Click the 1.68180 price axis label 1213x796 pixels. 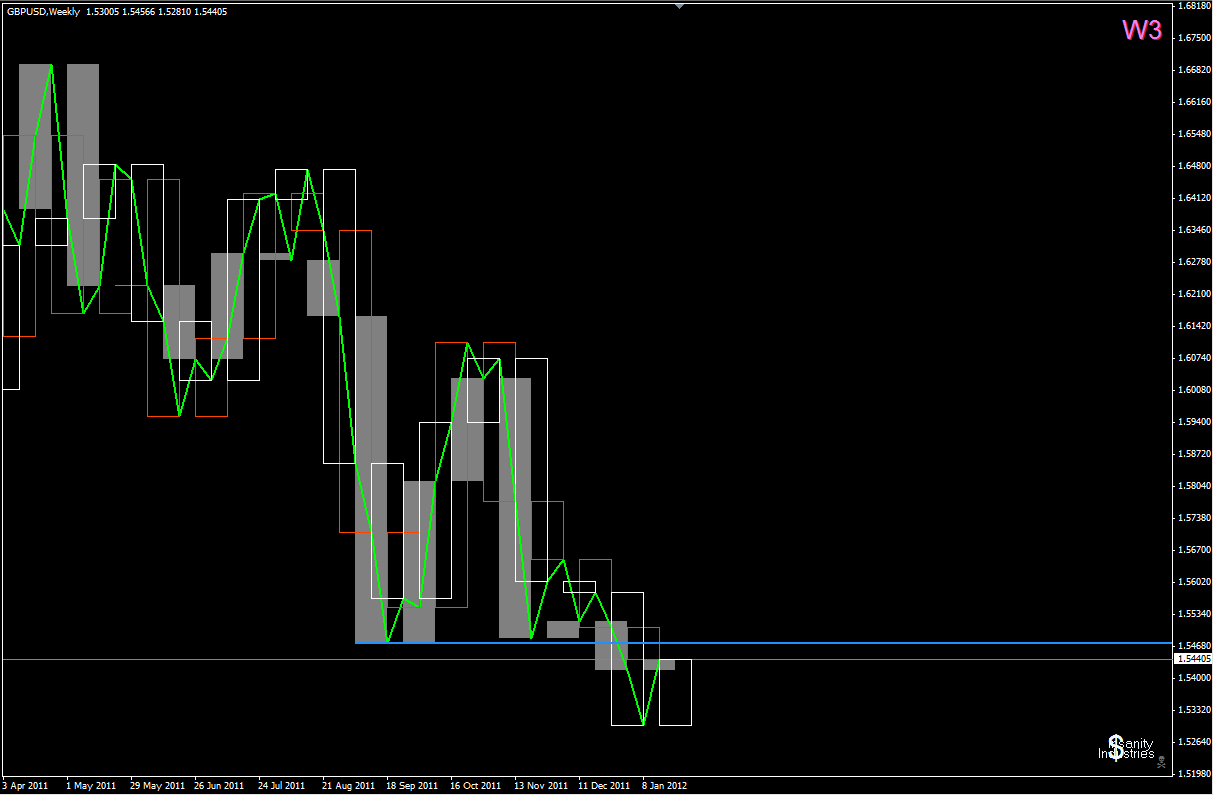tap(1194, 6)
